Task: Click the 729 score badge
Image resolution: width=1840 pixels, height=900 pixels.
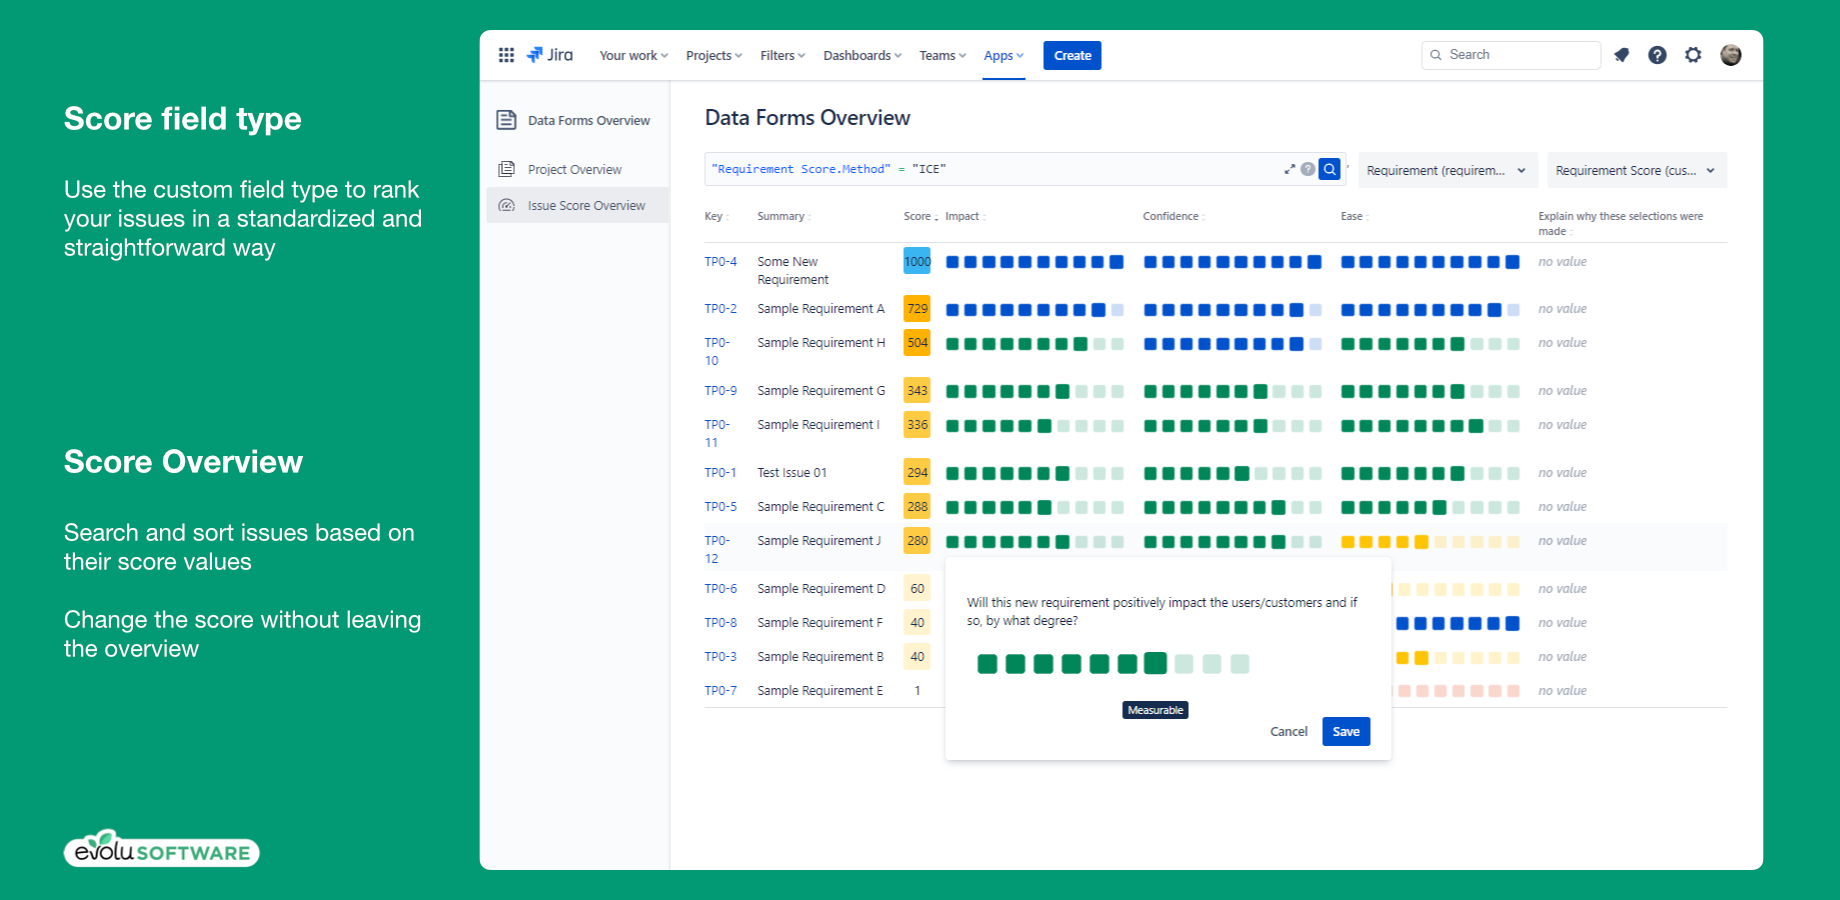Action: [917, 308]
